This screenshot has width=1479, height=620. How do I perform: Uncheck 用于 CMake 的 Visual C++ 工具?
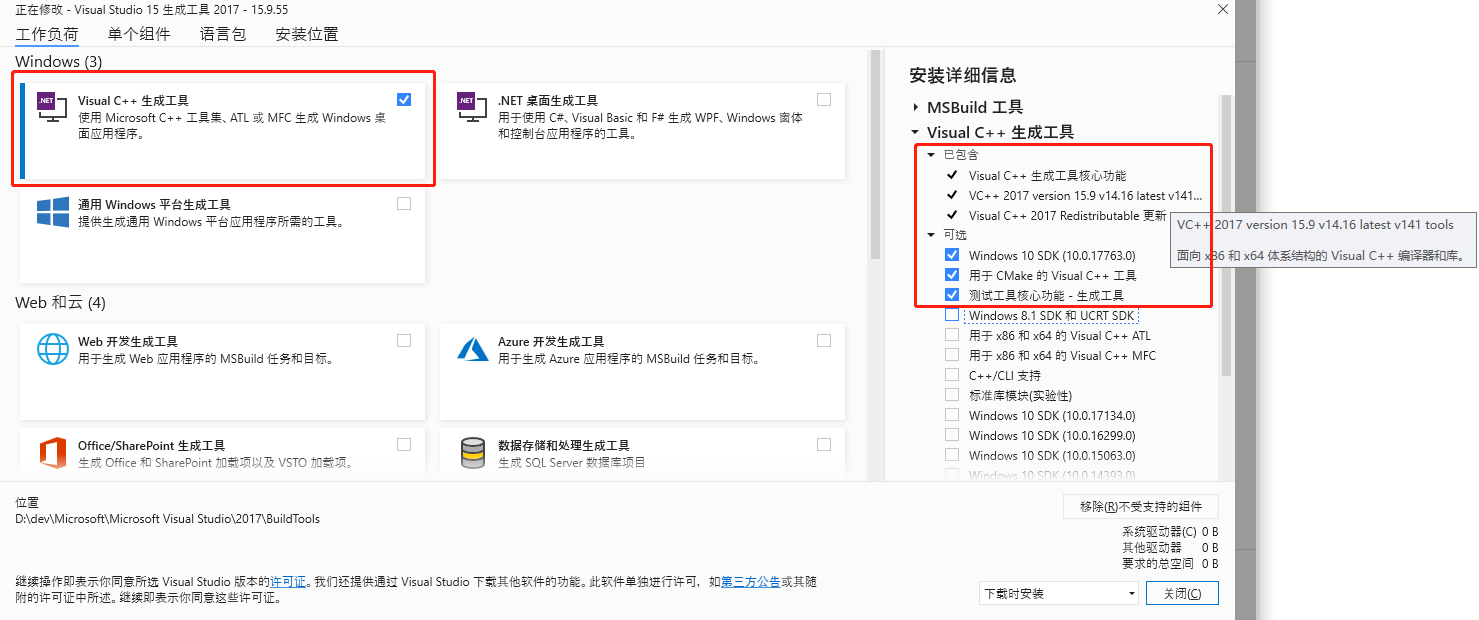point(951,275)
